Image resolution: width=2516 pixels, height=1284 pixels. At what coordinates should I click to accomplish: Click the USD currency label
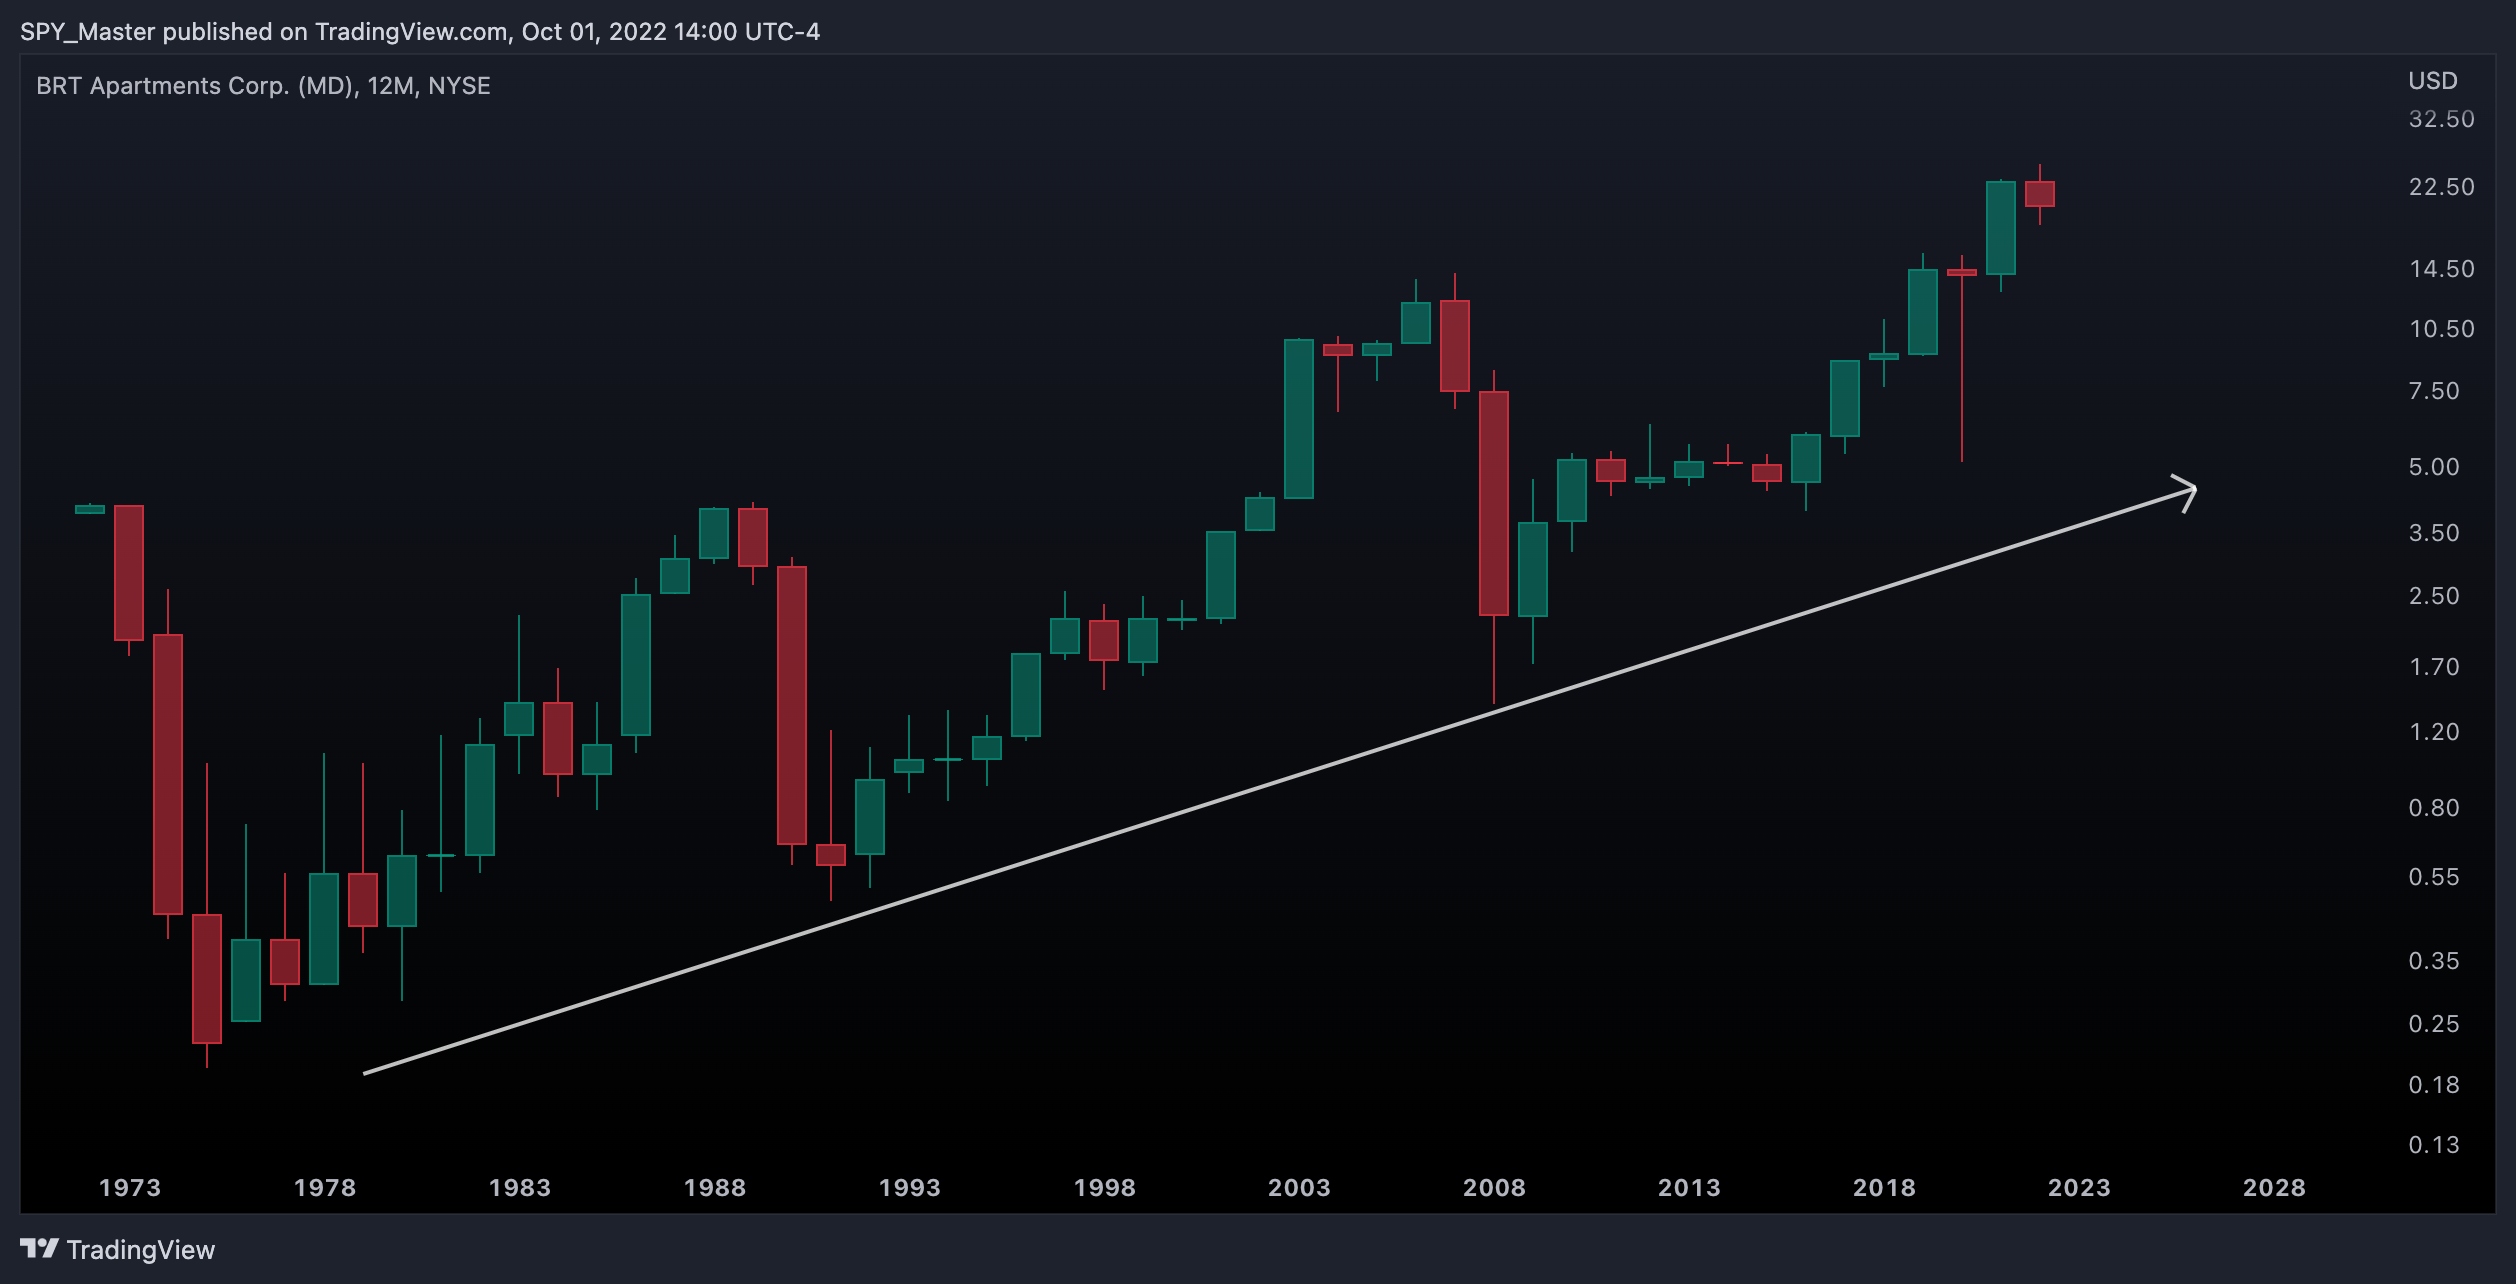(x=2433, y=81)
